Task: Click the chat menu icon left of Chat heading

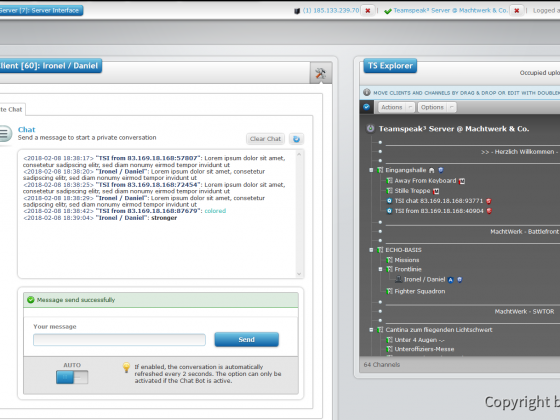Action: click(x=5, y=134)
